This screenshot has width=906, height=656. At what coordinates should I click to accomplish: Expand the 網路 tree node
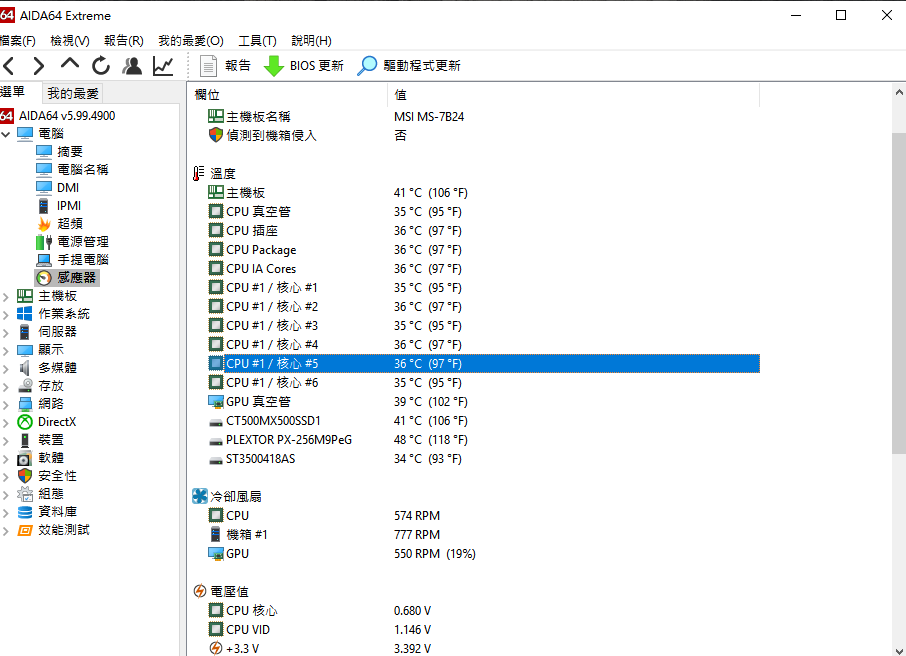(6, 405)
